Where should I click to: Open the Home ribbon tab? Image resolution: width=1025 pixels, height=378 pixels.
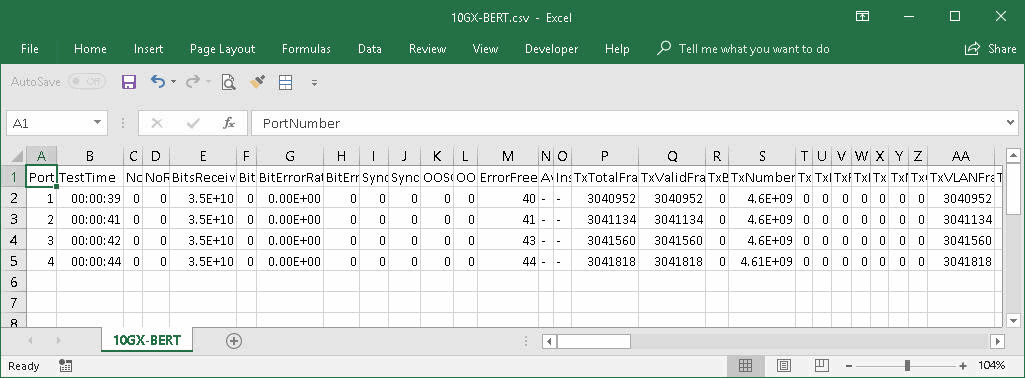pyautogui.click(x=90, y=49)
